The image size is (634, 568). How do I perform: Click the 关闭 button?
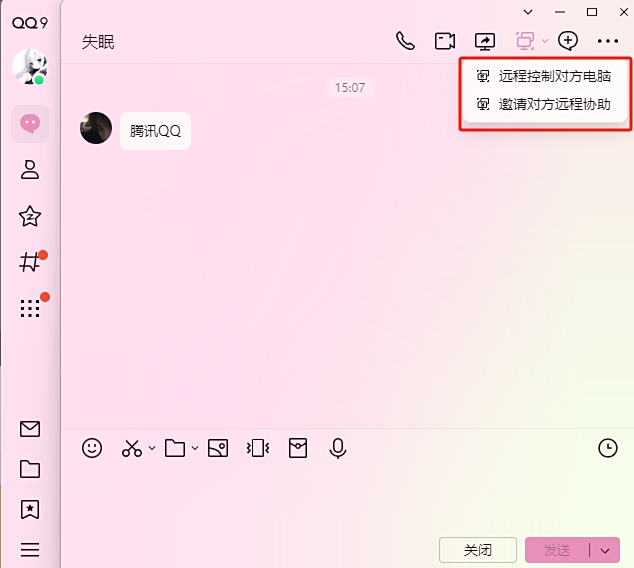[x=478, y=550]
